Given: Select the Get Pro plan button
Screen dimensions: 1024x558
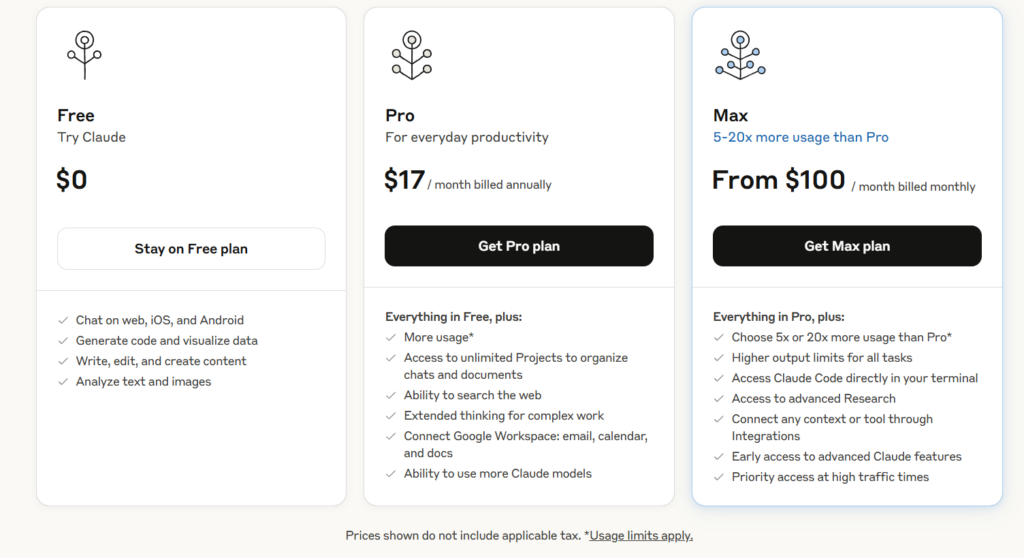Looking at the screenshot, I should 519,246.
